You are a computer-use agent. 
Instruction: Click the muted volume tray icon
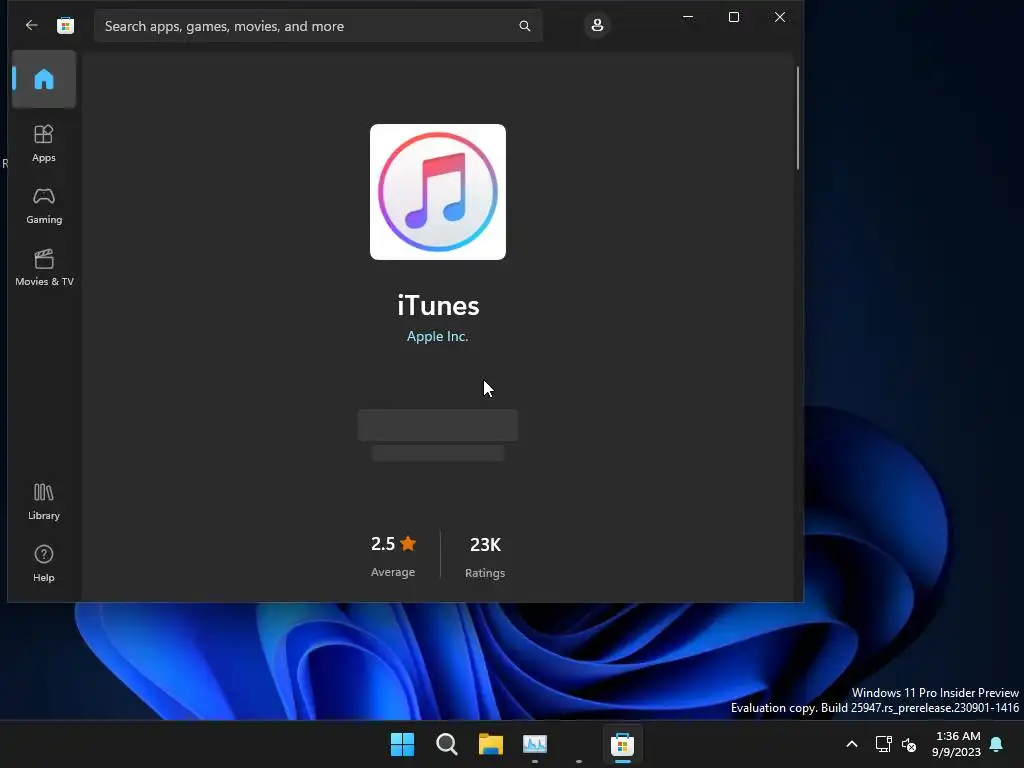click(908, 744)
